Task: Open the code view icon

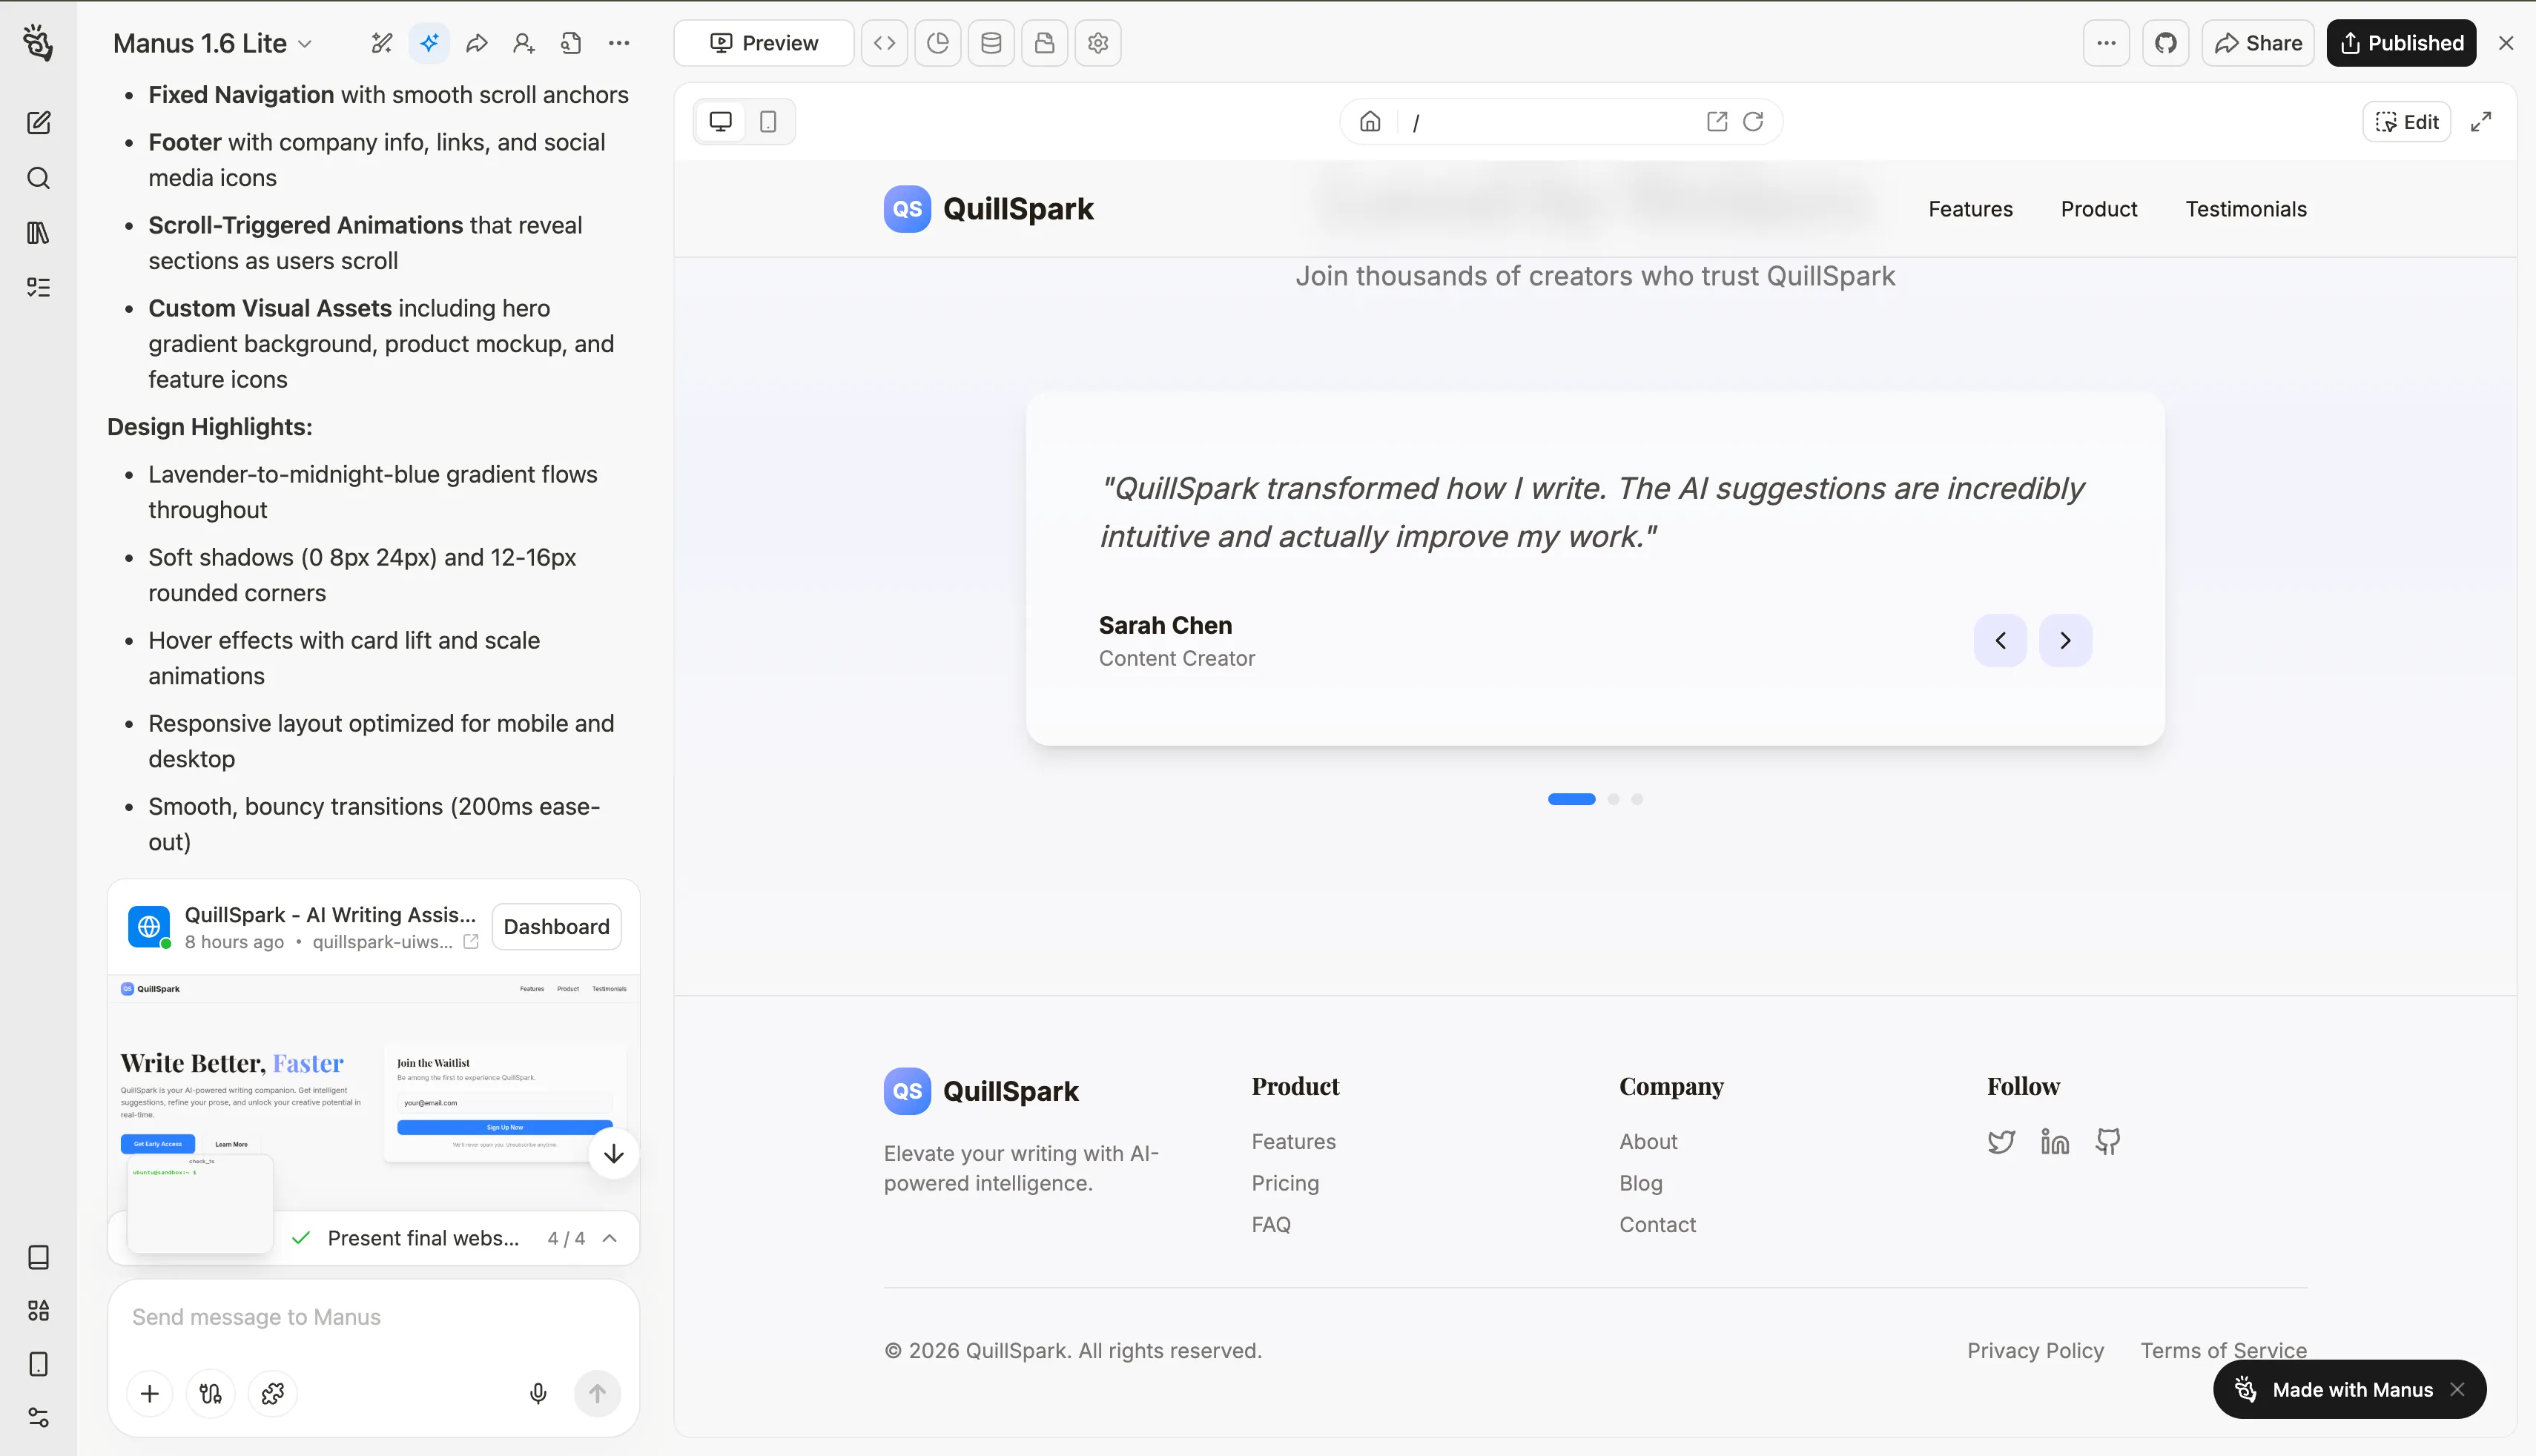Action: pos(884,43)
